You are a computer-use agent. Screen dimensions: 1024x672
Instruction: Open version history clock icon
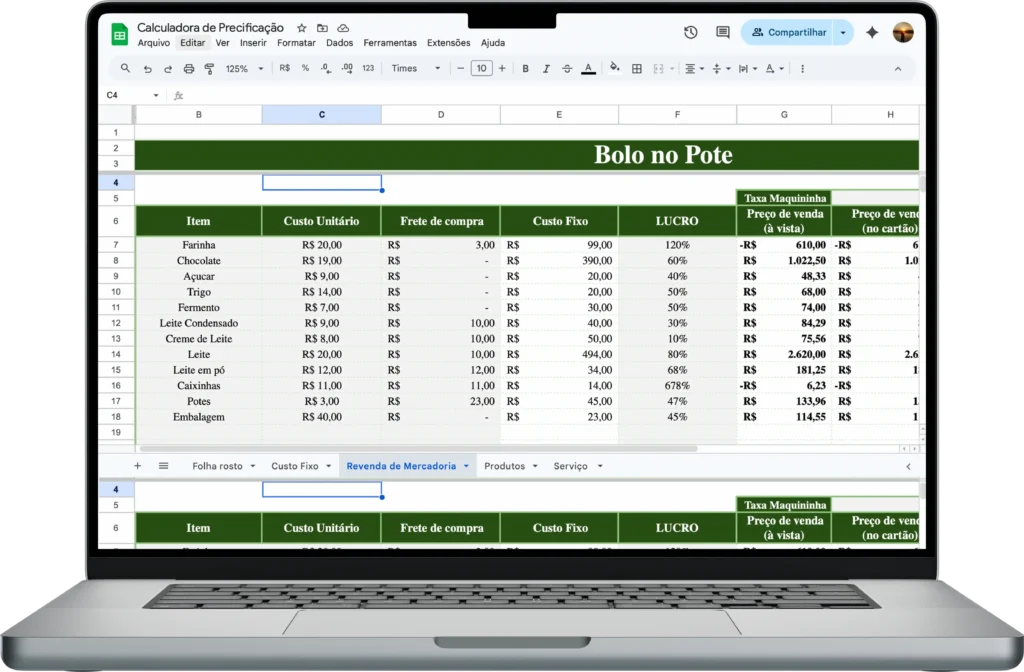tap(691, 32)
